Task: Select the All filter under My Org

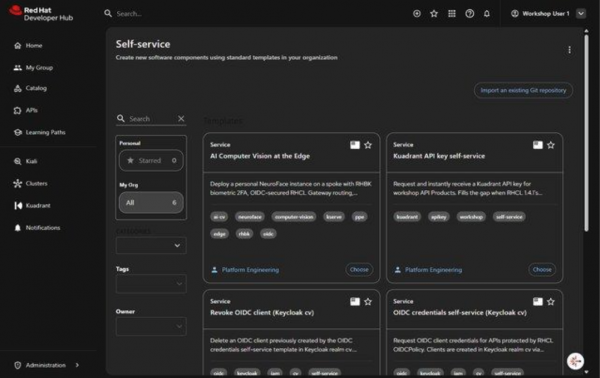Action: tap(151, 203)
